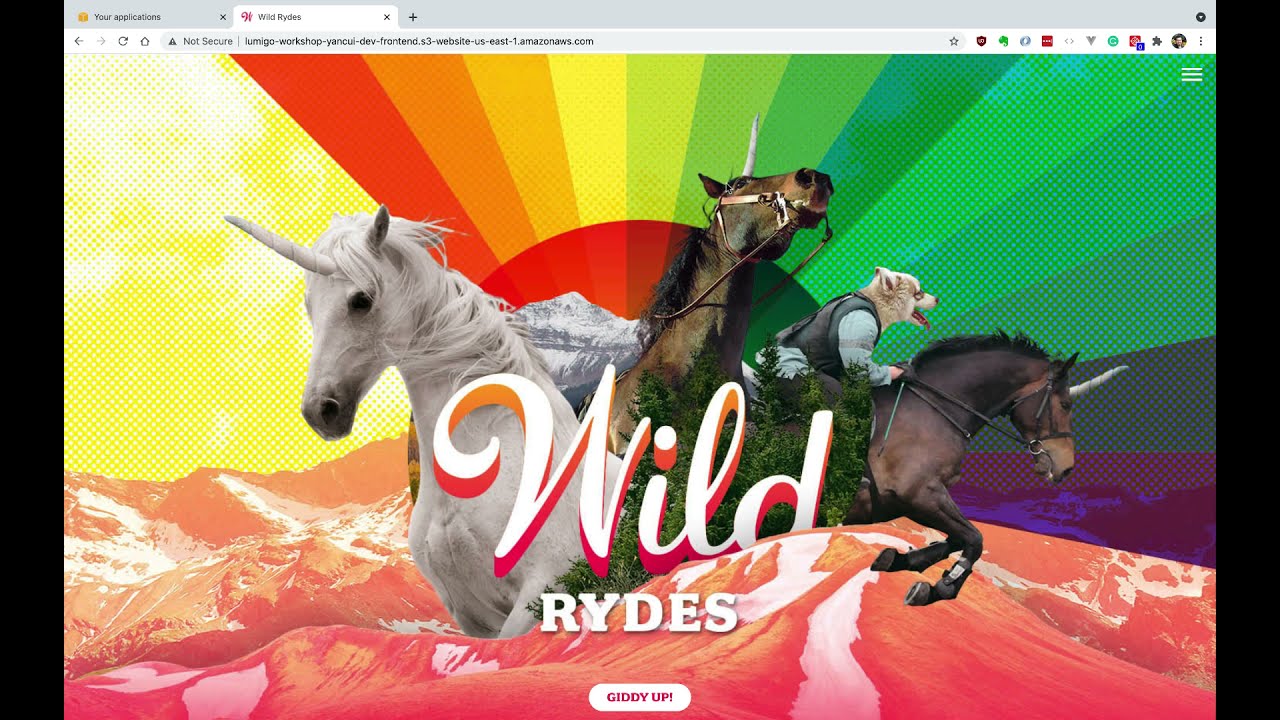Open a new browser tab
This screenshot has width=1280, height=720.
(x=413, y=17)
